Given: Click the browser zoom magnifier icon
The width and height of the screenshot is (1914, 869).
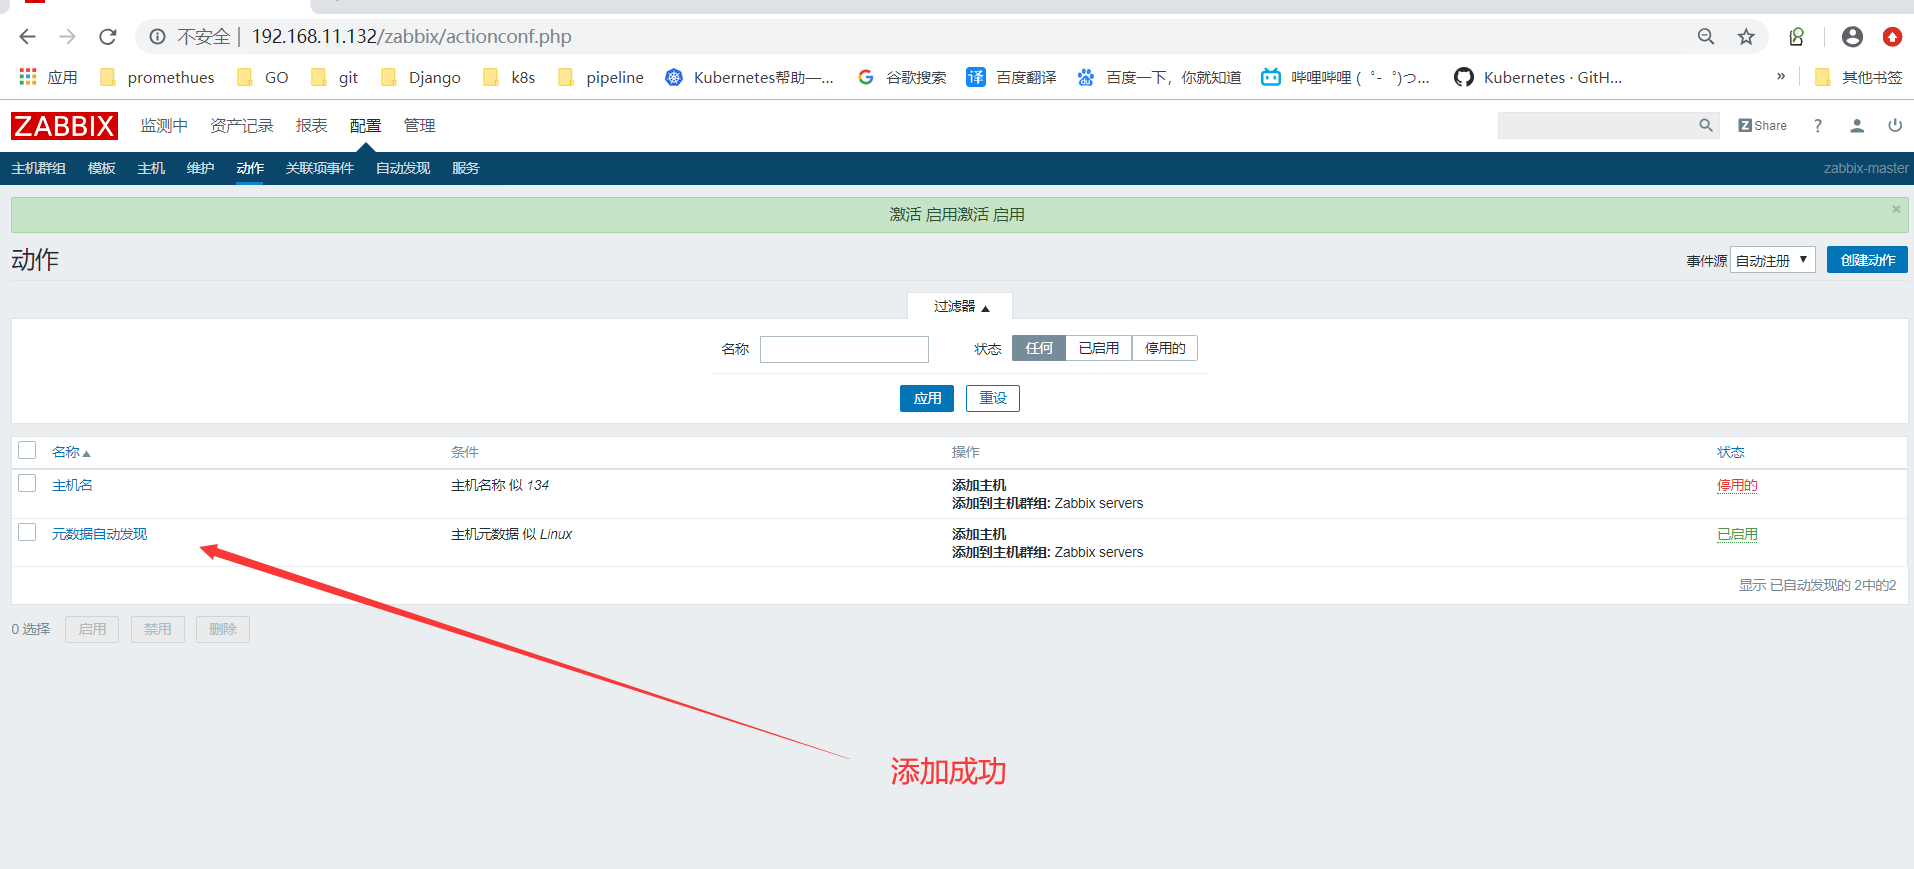Looking at the screenshot, I should coord(1706,37).
